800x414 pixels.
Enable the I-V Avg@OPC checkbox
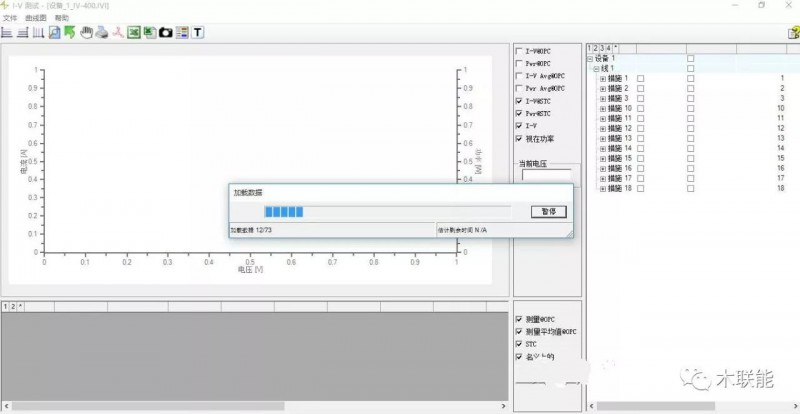point(519,76)
